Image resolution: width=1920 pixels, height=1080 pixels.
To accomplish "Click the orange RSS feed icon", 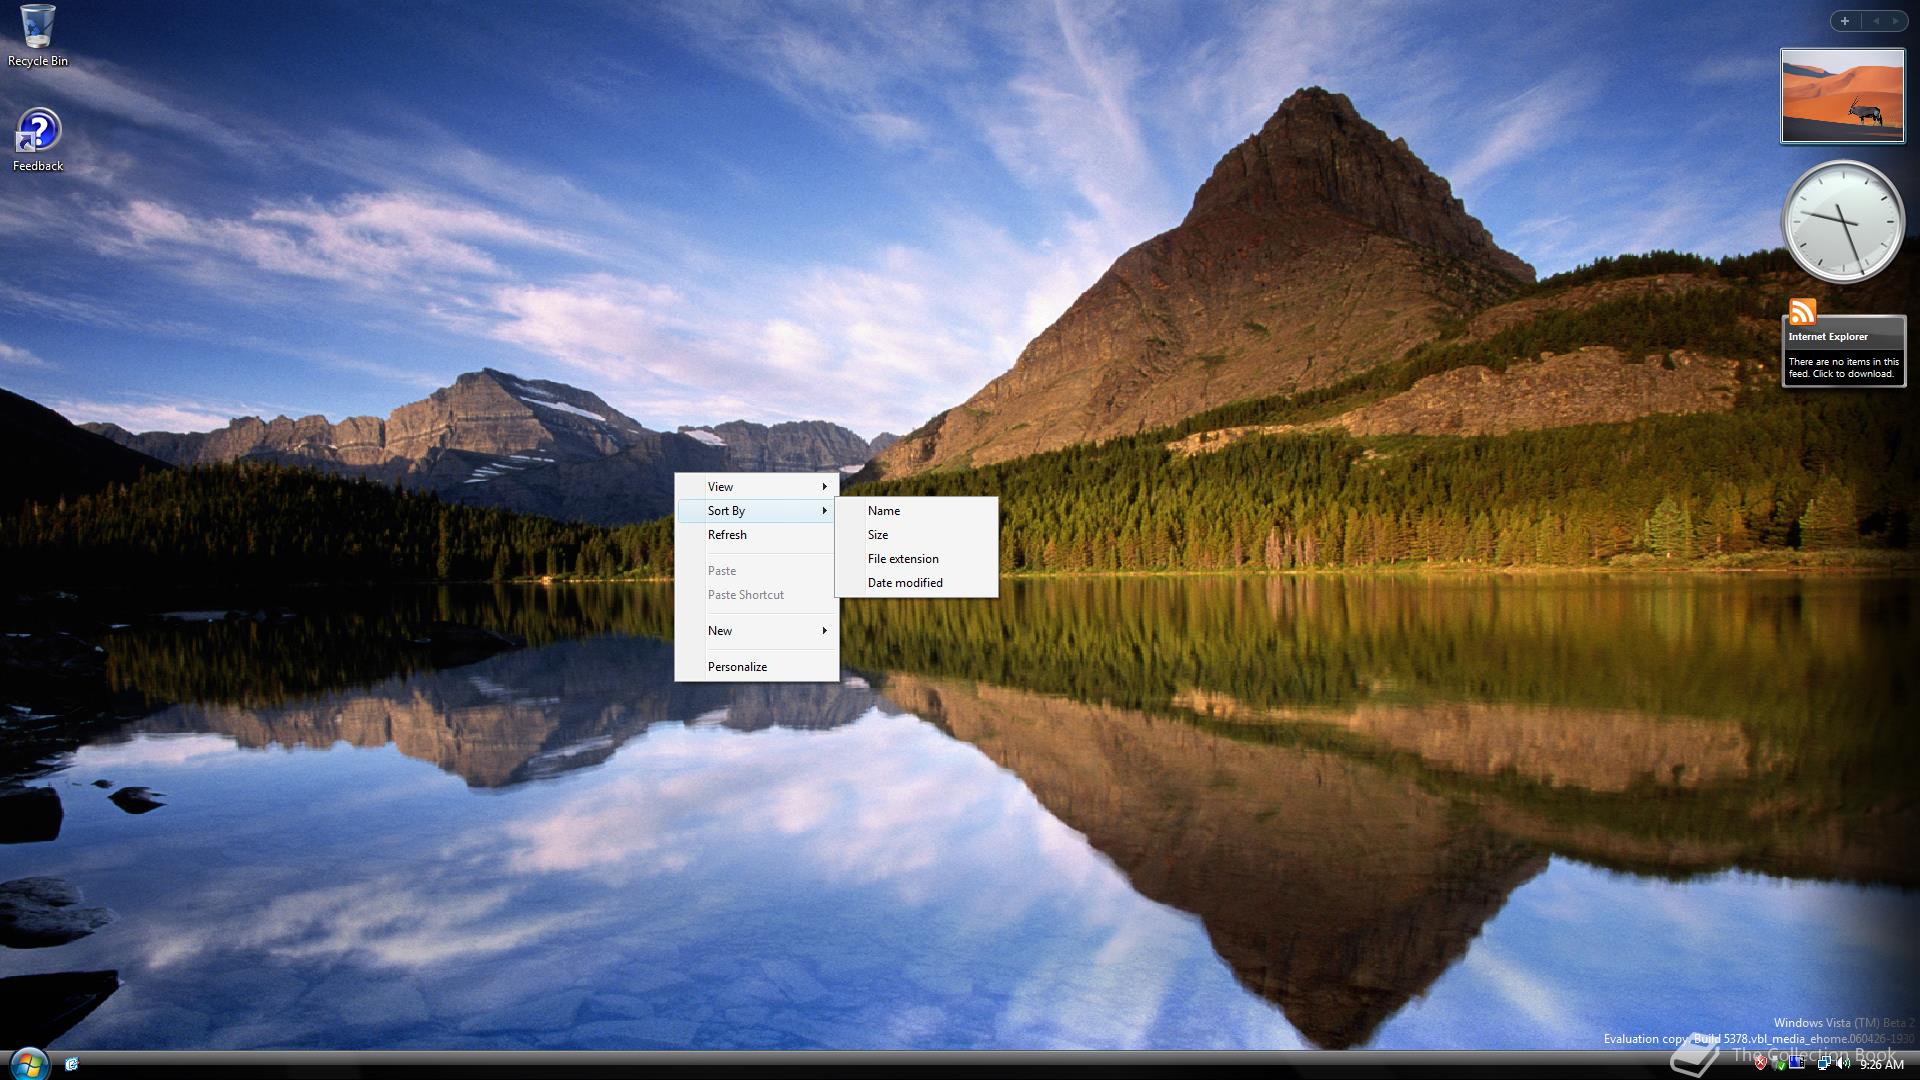I will [1802, 312].
